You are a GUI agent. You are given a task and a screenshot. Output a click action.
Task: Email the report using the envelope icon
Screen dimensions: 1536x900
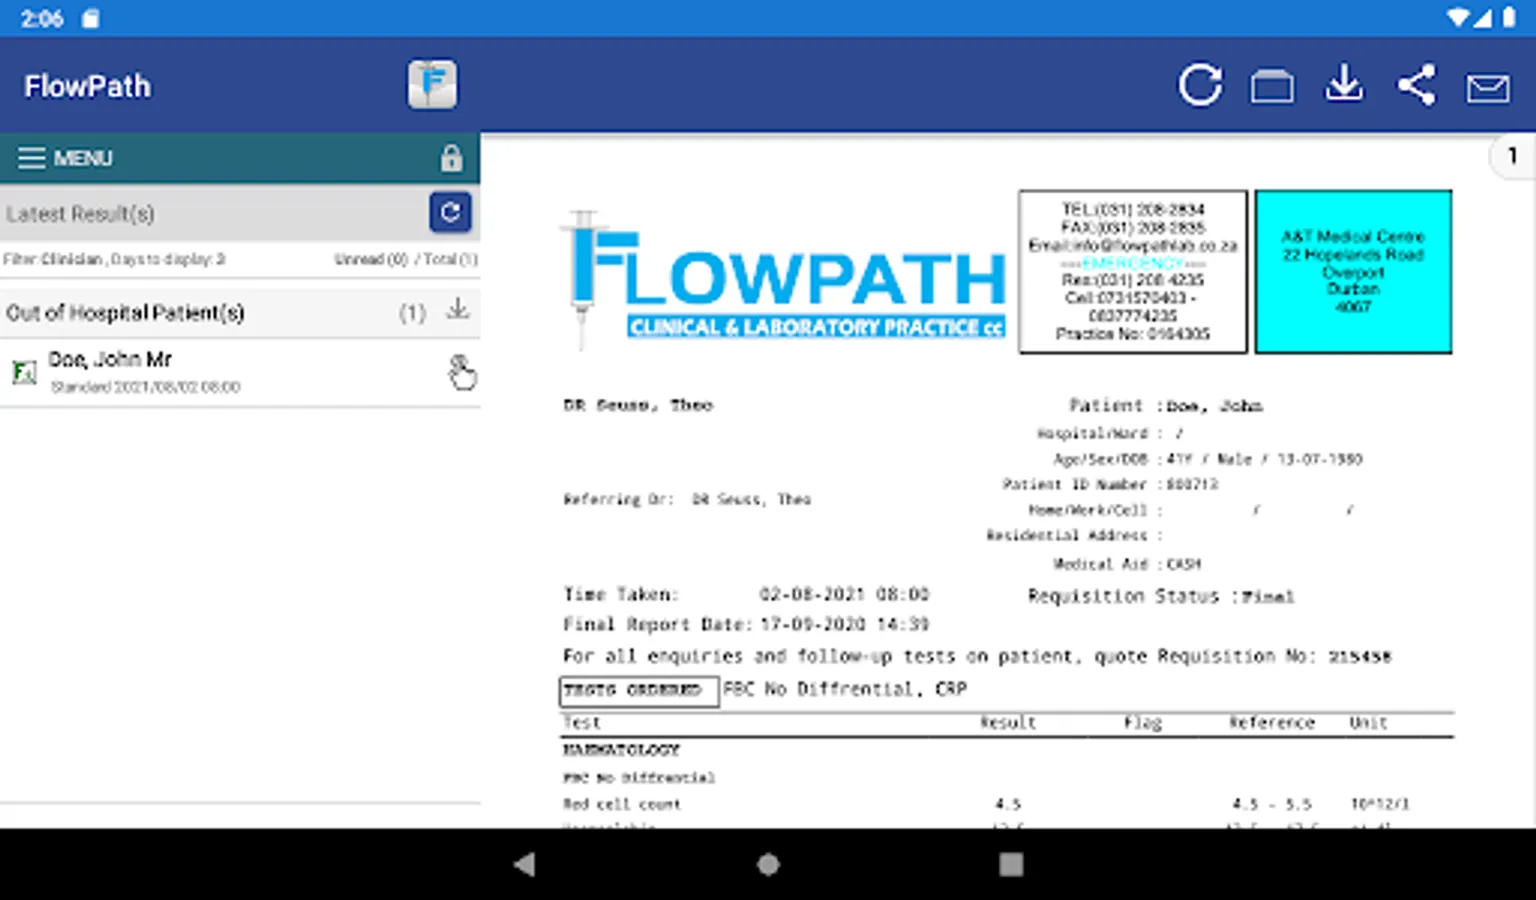[x=1488, y=88]
